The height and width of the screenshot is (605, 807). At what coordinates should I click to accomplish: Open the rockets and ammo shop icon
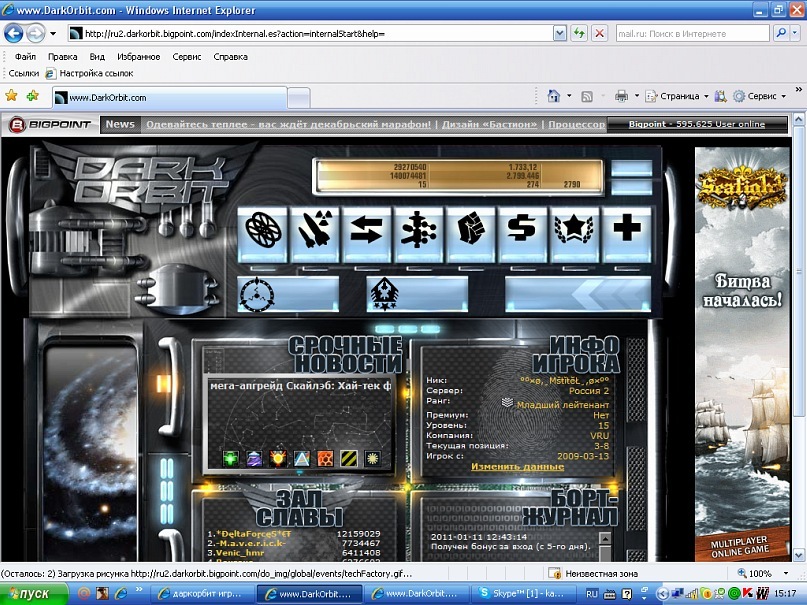click(315, 230)
